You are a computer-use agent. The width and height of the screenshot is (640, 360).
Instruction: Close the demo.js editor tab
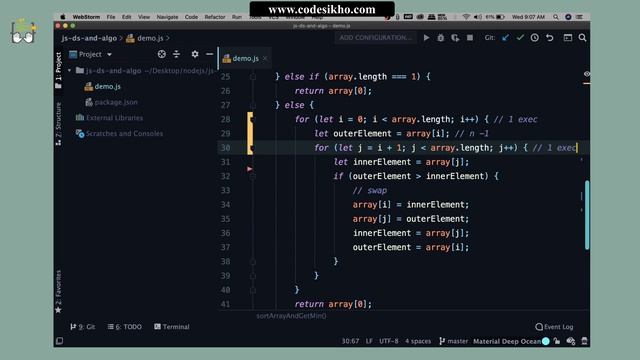tap(265, 58)
